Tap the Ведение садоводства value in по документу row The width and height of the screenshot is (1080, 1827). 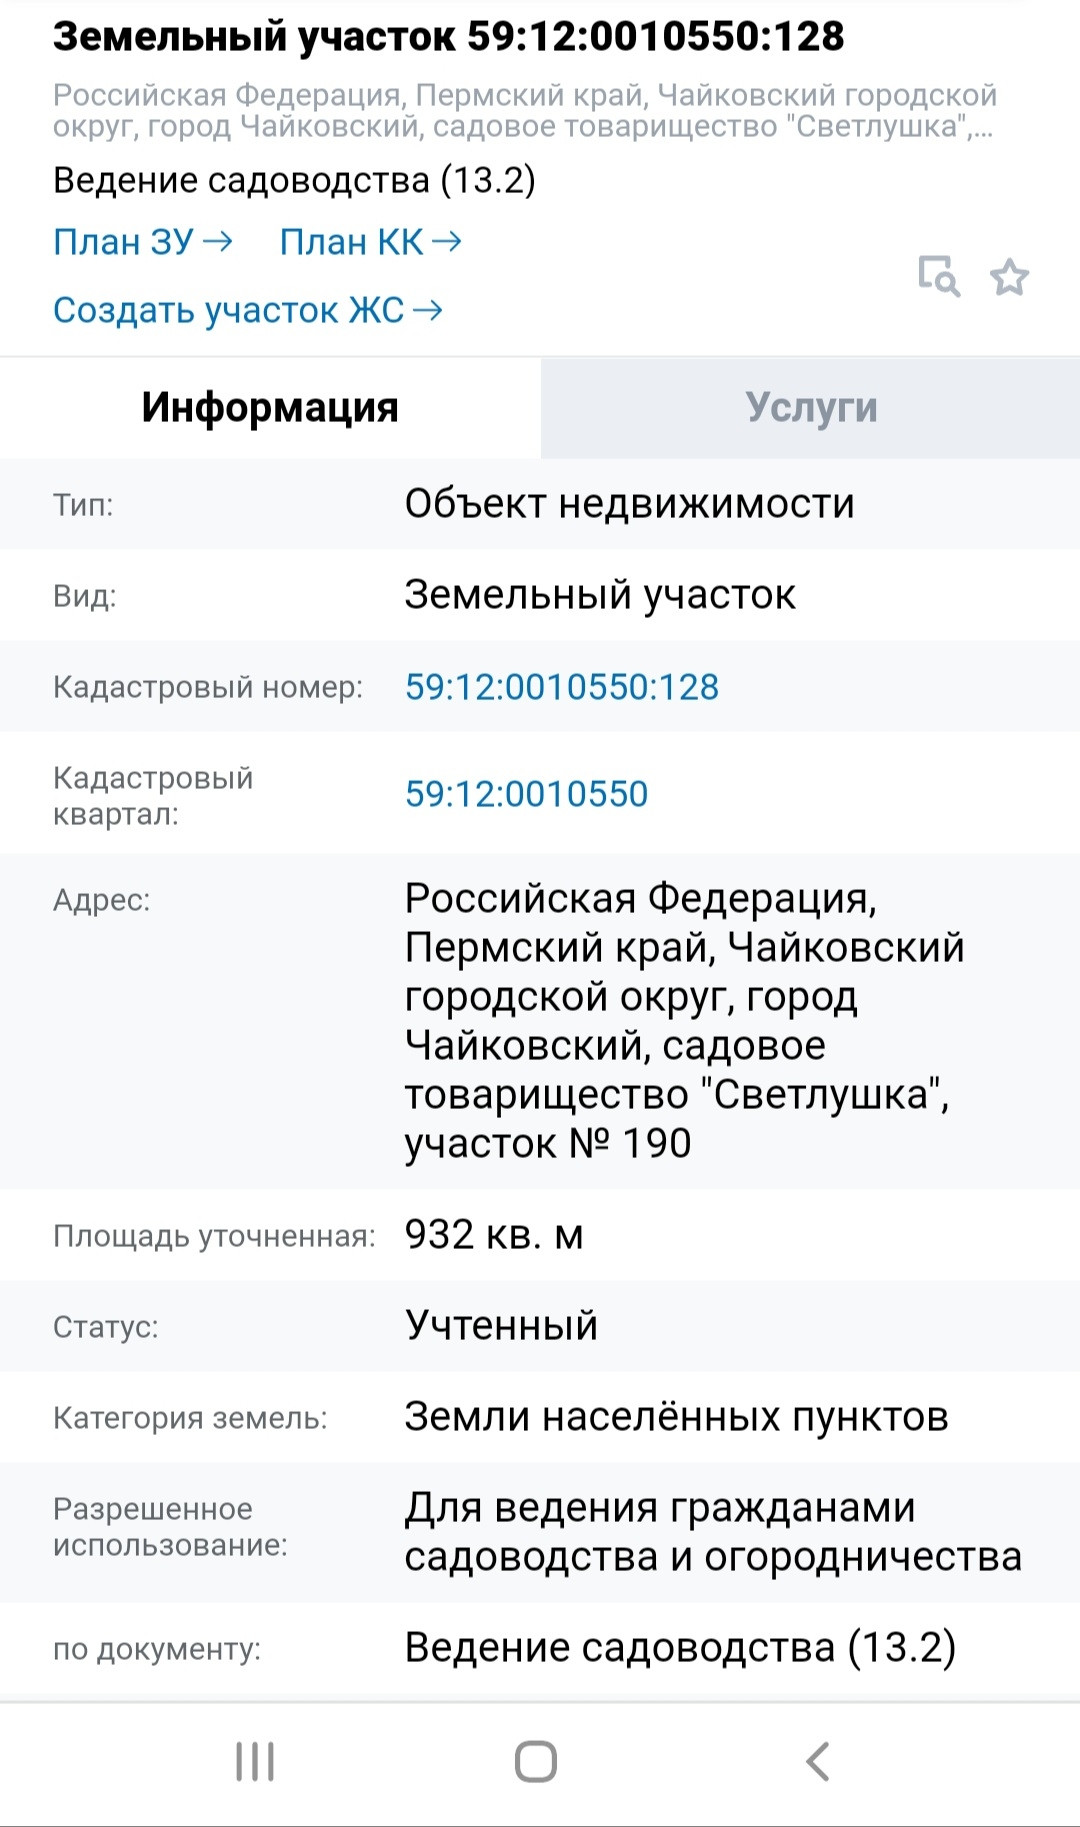click(680, 1648)
